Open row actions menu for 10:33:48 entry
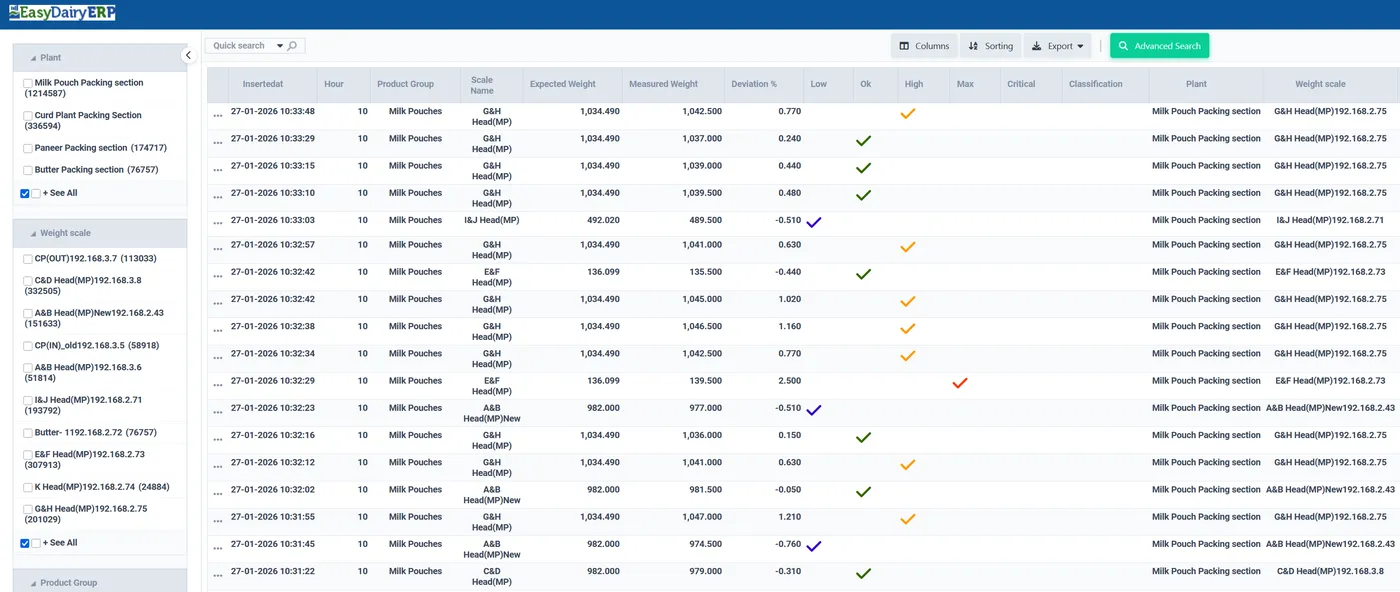This screenshot has height=592, width=1400. (218, 116)
